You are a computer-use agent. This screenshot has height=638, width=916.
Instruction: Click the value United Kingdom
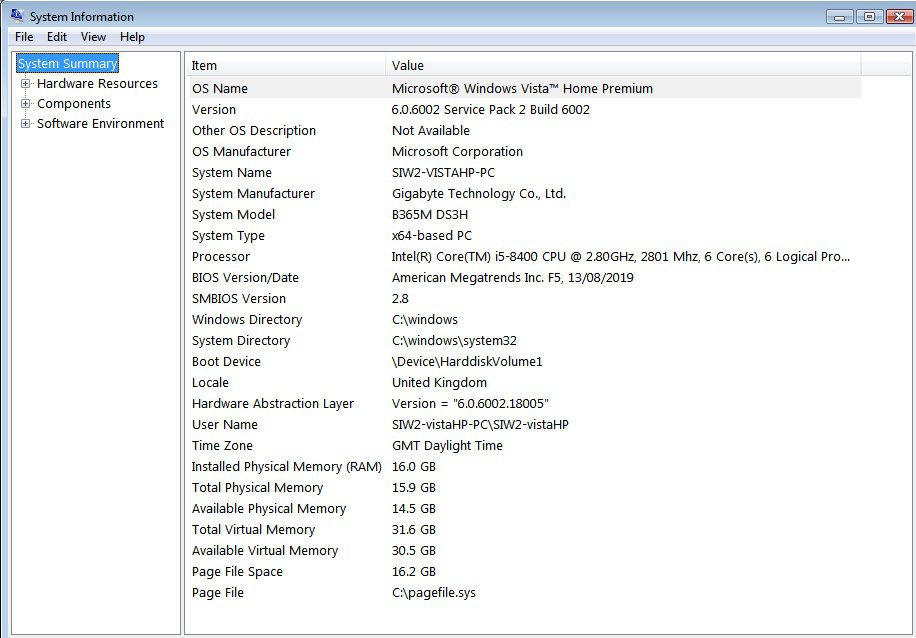439,383
